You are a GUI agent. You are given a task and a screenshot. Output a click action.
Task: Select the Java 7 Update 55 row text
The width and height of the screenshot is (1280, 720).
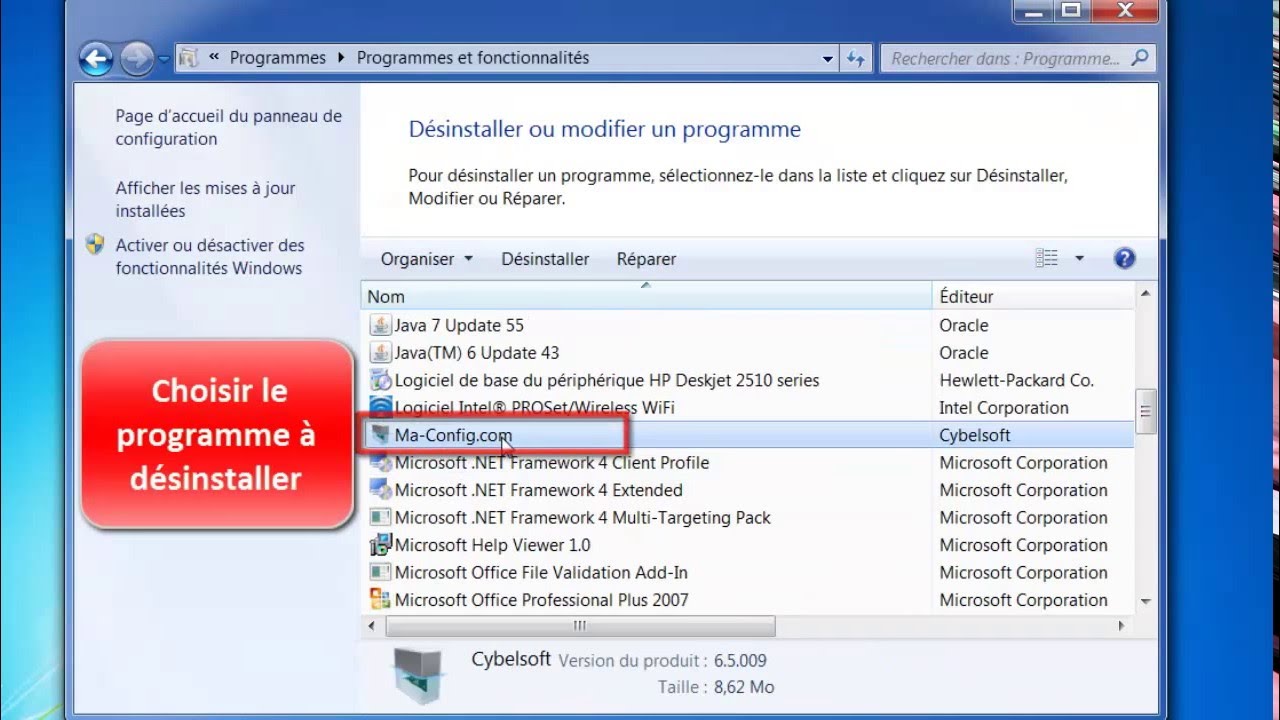[459, 325]
